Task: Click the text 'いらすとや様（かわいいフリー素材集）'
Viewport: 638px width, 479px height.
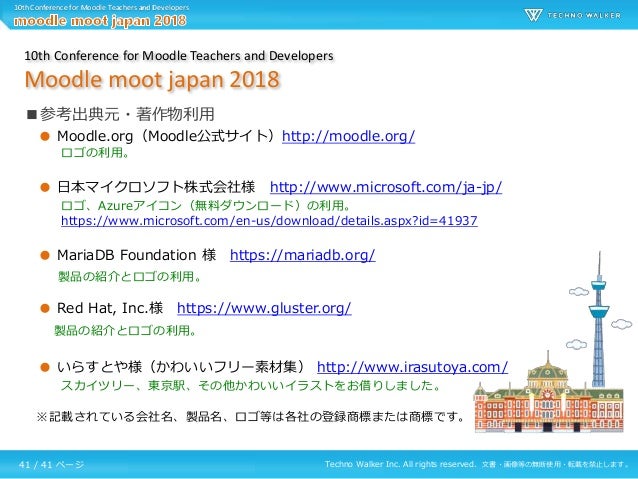Action: (181, 367)
